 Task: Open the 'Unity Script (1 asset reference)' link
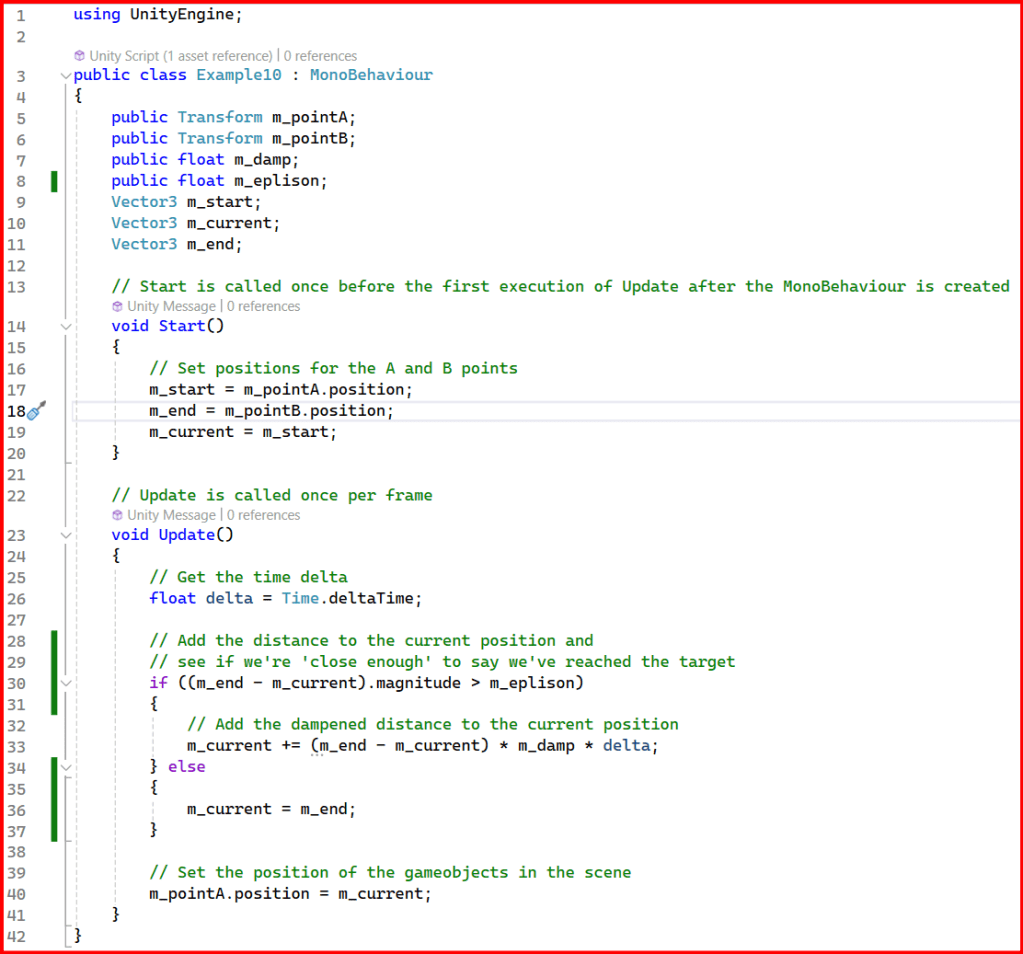180,56
